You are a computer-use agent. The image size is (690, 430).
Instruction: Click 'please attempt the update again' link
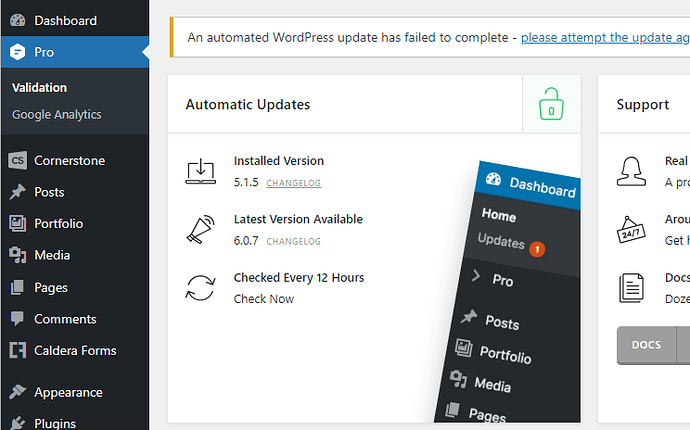(x=605, y=38)
